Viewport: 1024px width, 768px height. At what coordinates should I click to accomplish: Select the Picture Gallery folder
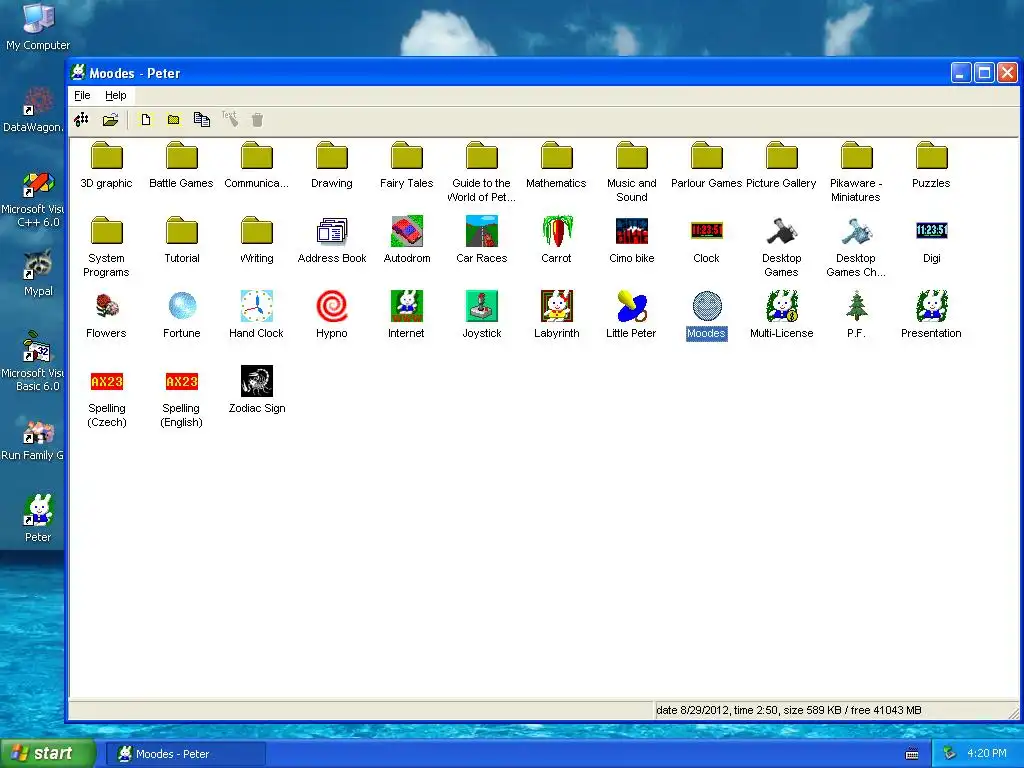782,156
